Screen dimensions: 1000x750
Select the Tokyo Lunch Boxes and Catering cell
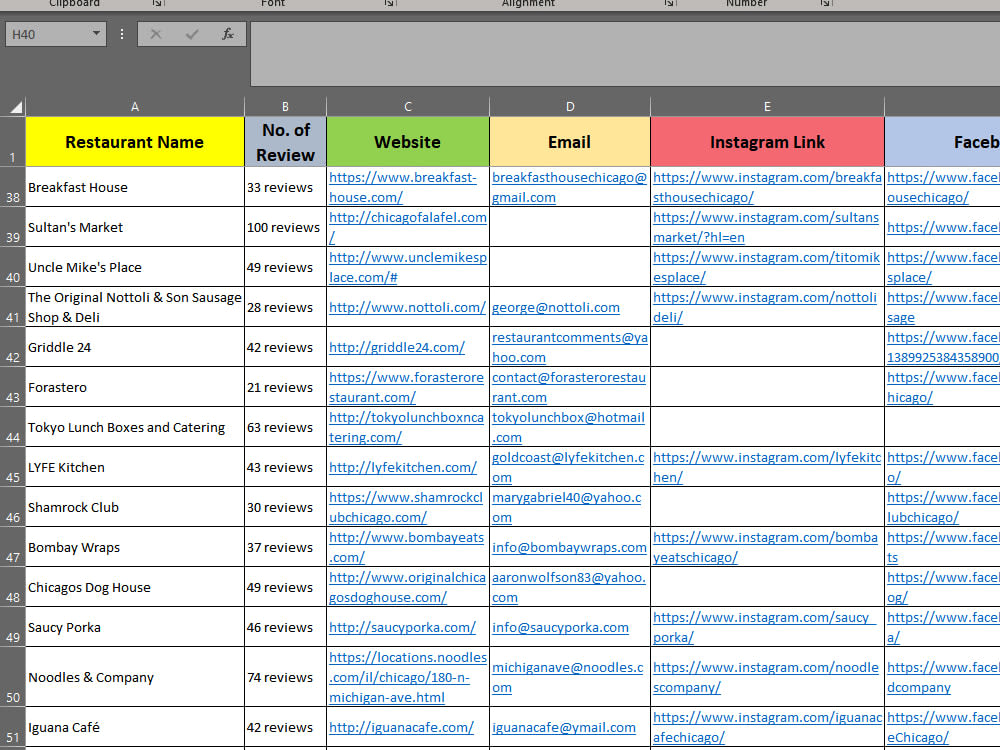[135, 427]
